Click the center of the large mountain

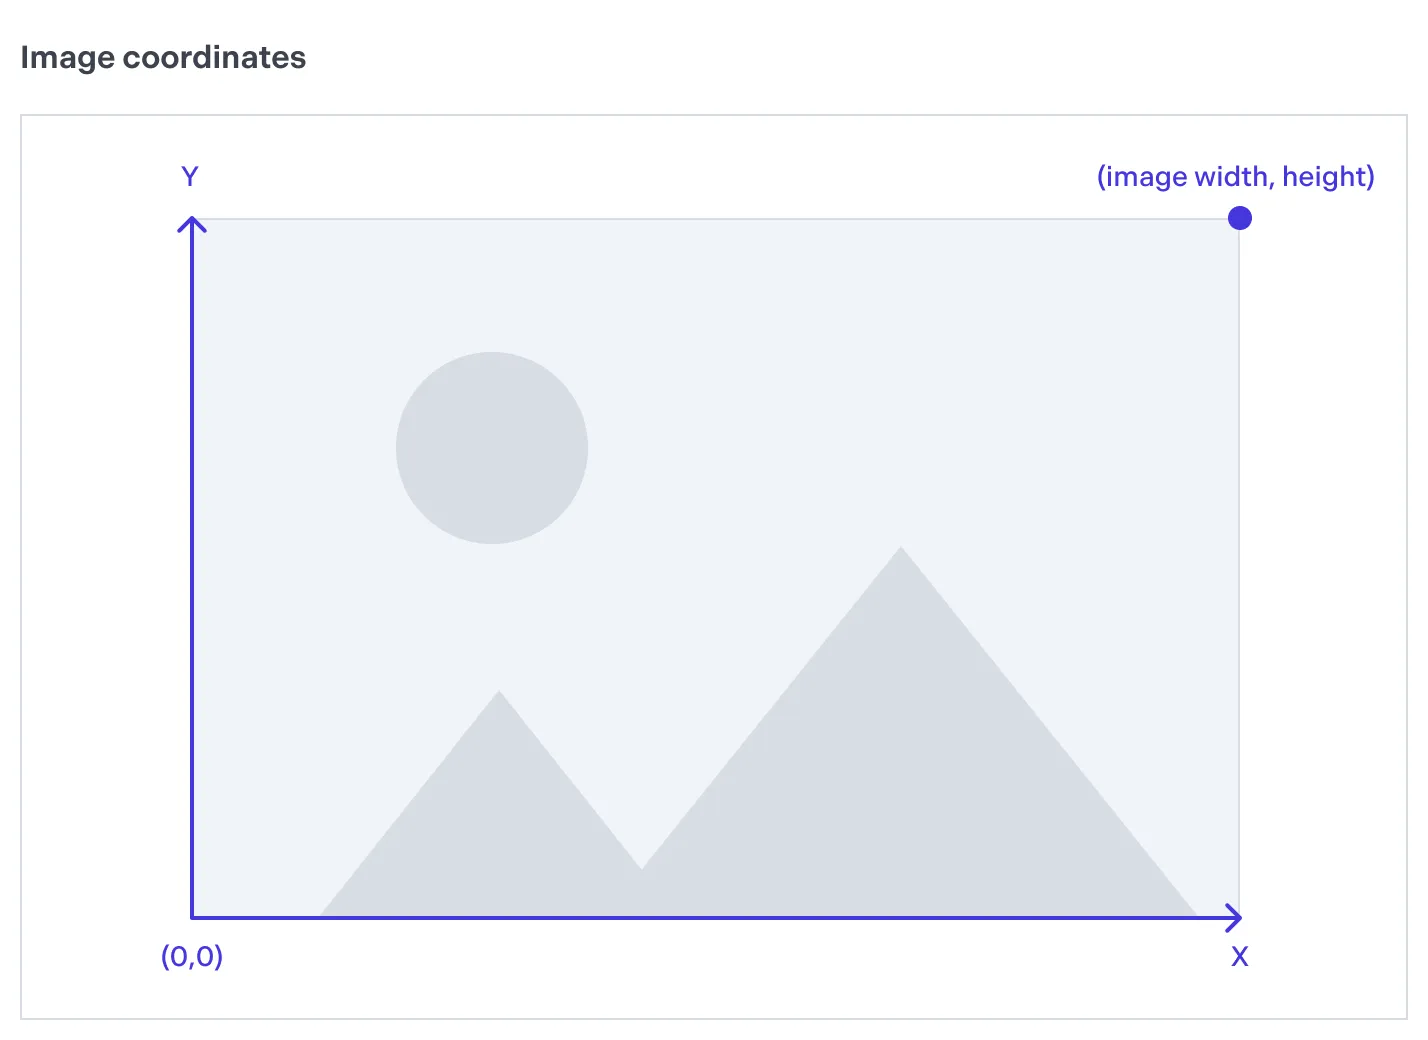coord(910,780)
